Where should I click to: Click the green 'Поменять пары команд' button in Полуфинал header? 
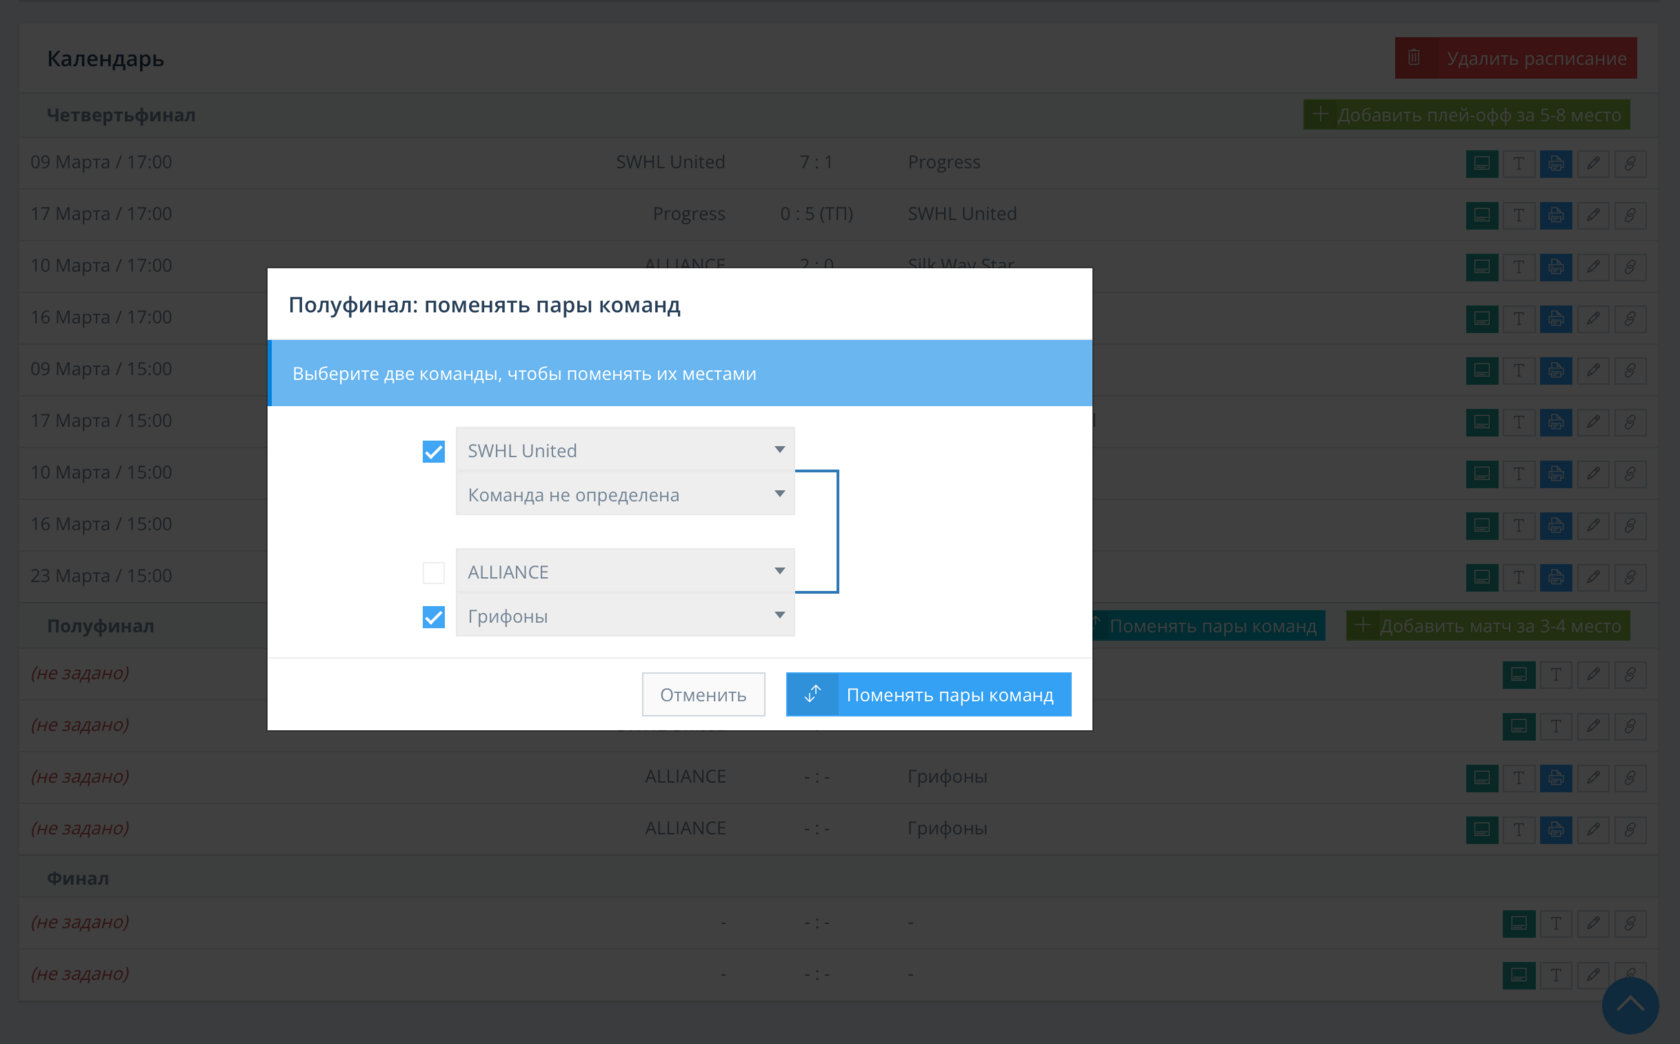pos(1208,626)
